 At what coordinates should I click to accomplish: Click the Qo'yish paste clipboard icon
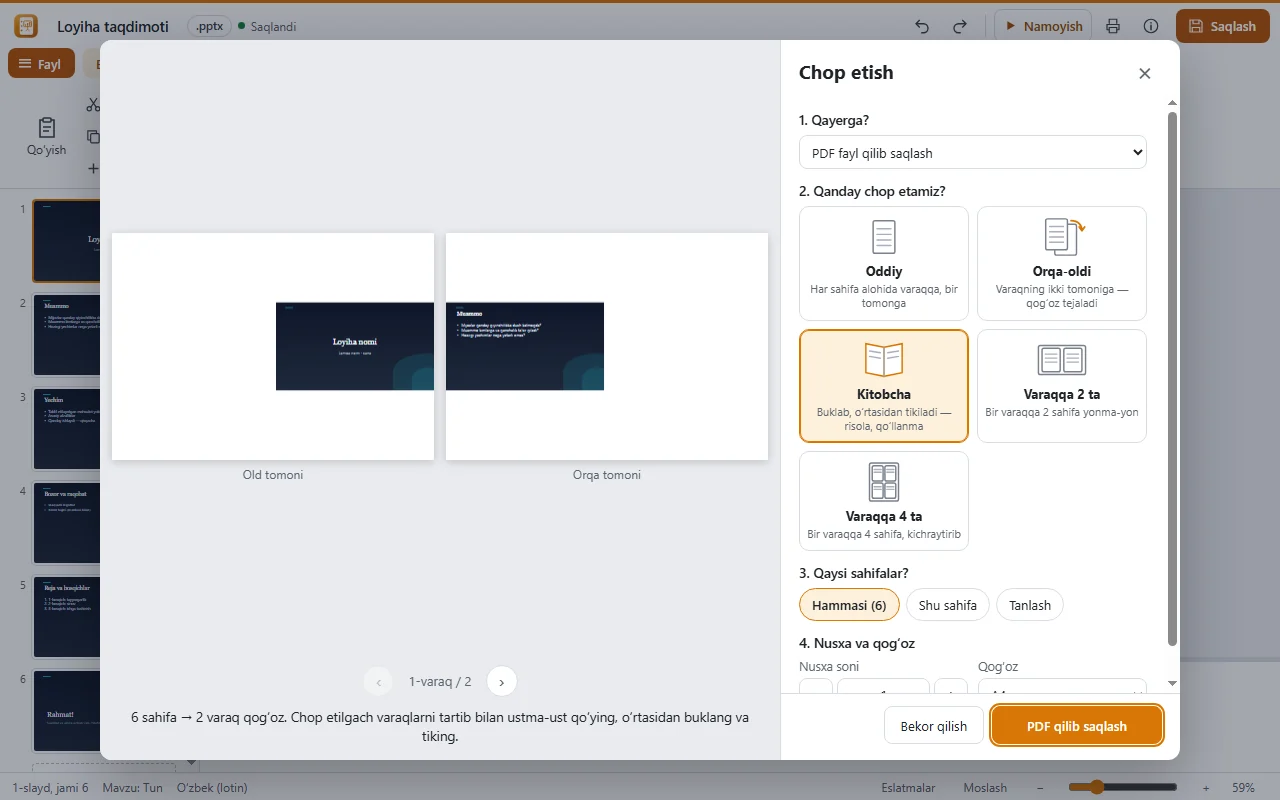(x=46, y=137)
